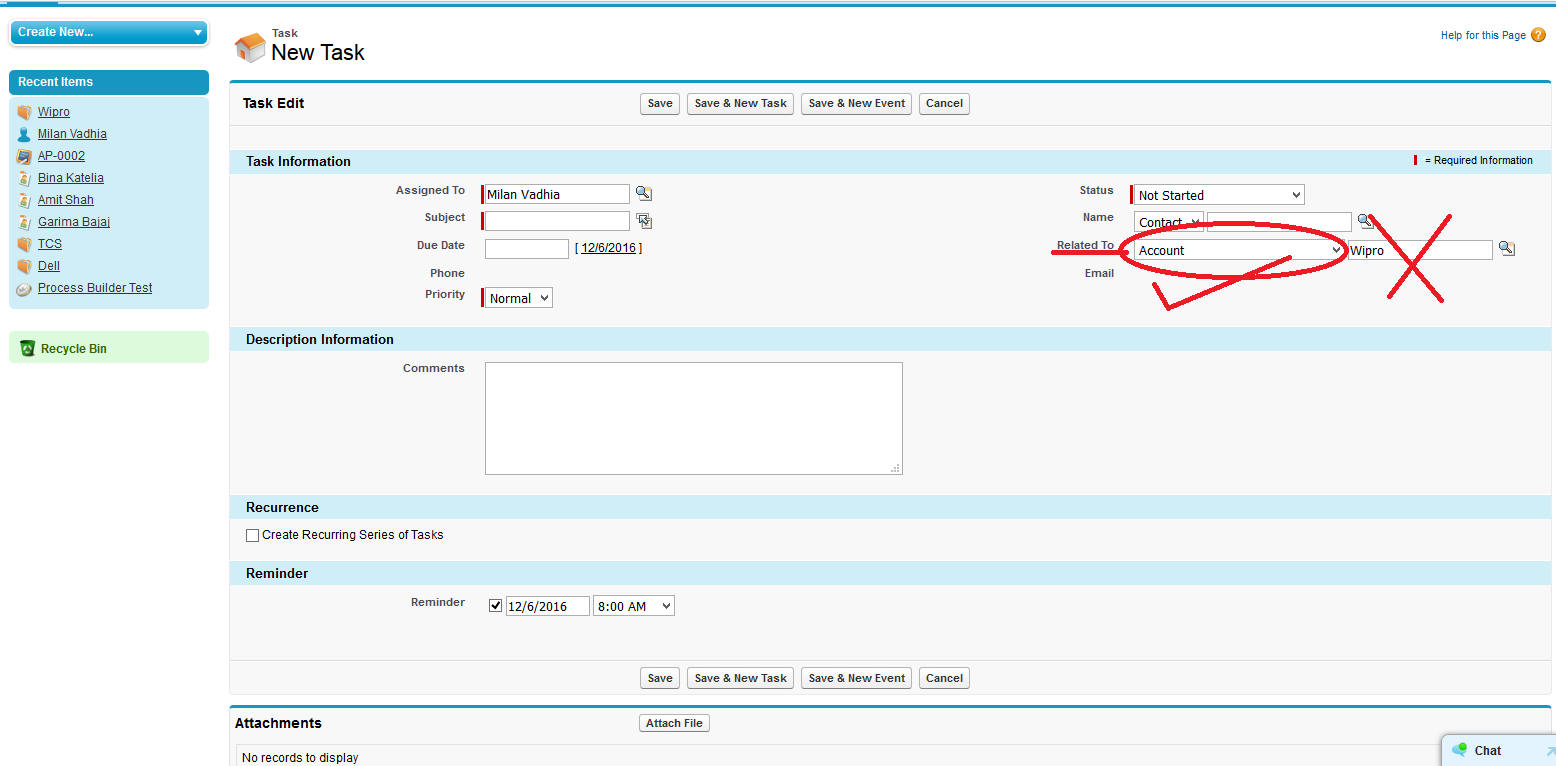Open AP-0002 link in Recent Items
1556x766 pixels.
(61, 156)
